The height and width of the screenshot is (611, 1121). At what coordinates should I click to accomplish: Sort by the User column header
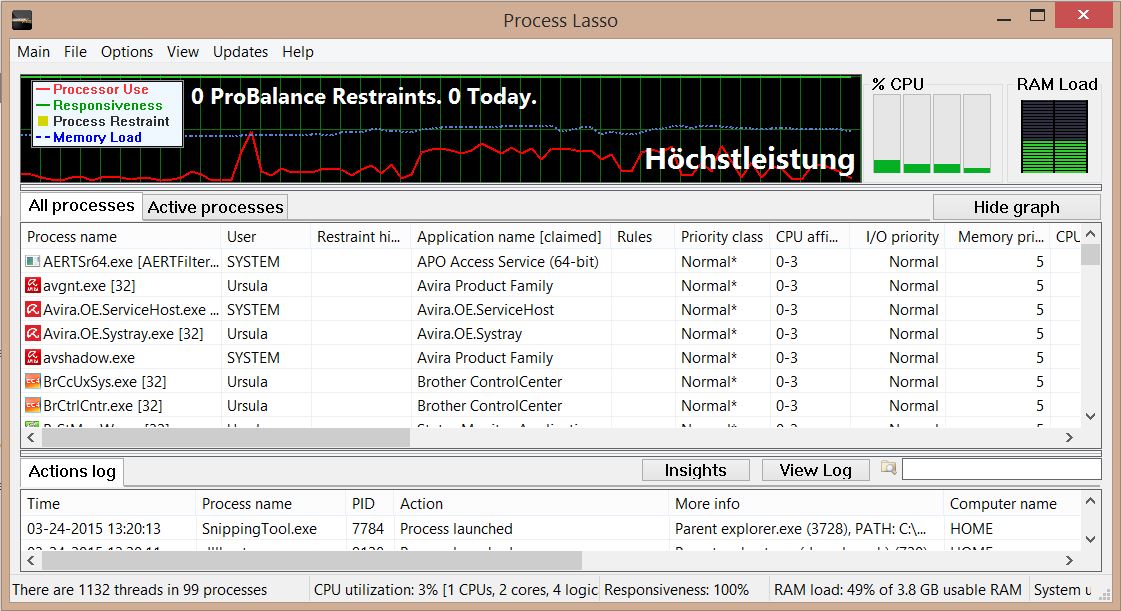(x=266, y=237)
